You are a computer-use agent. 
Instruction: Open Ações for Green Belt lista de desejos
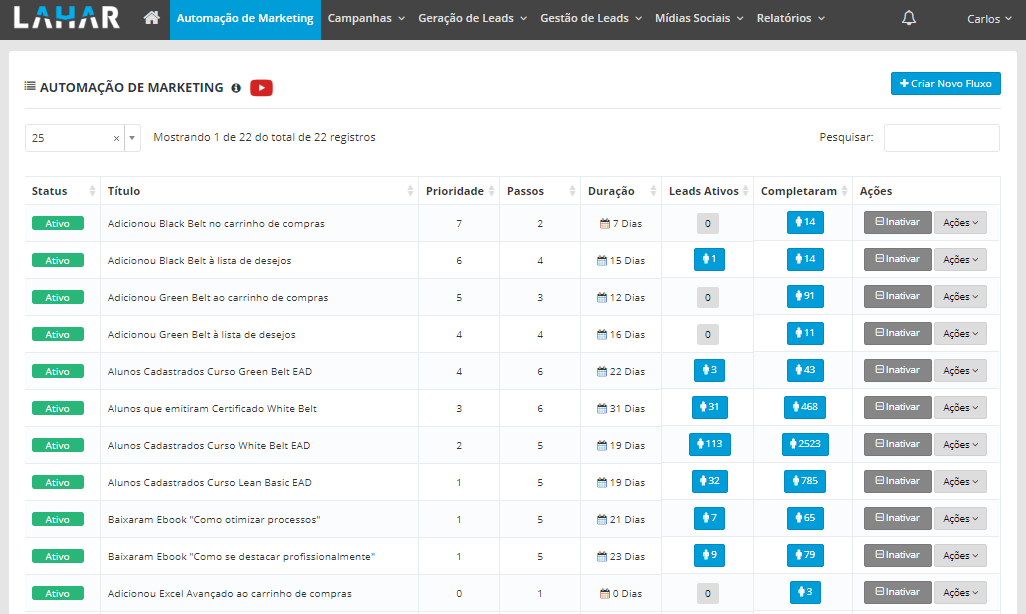pos(960,333)
